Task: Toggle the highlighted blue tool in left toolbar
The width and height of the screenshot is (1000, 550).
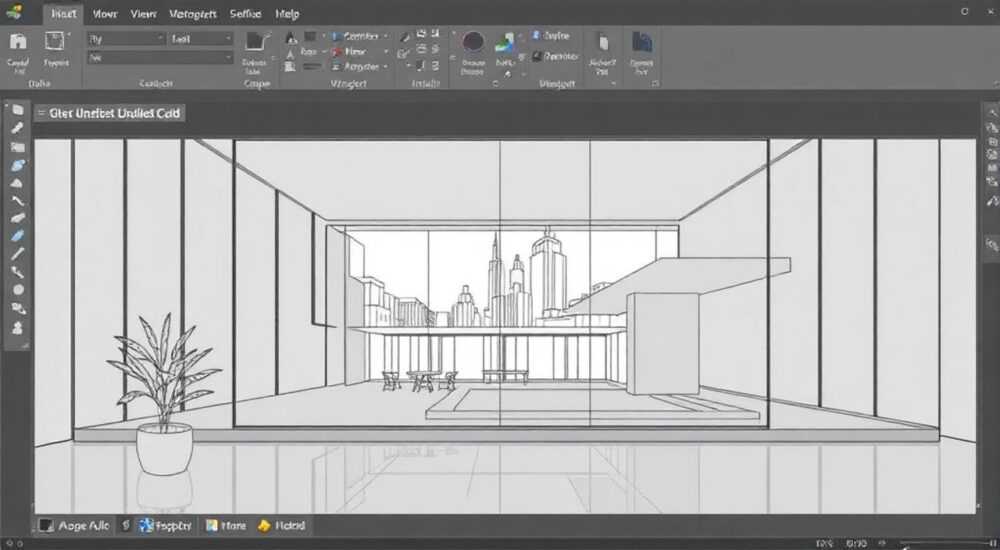Action: coord(17,165)
